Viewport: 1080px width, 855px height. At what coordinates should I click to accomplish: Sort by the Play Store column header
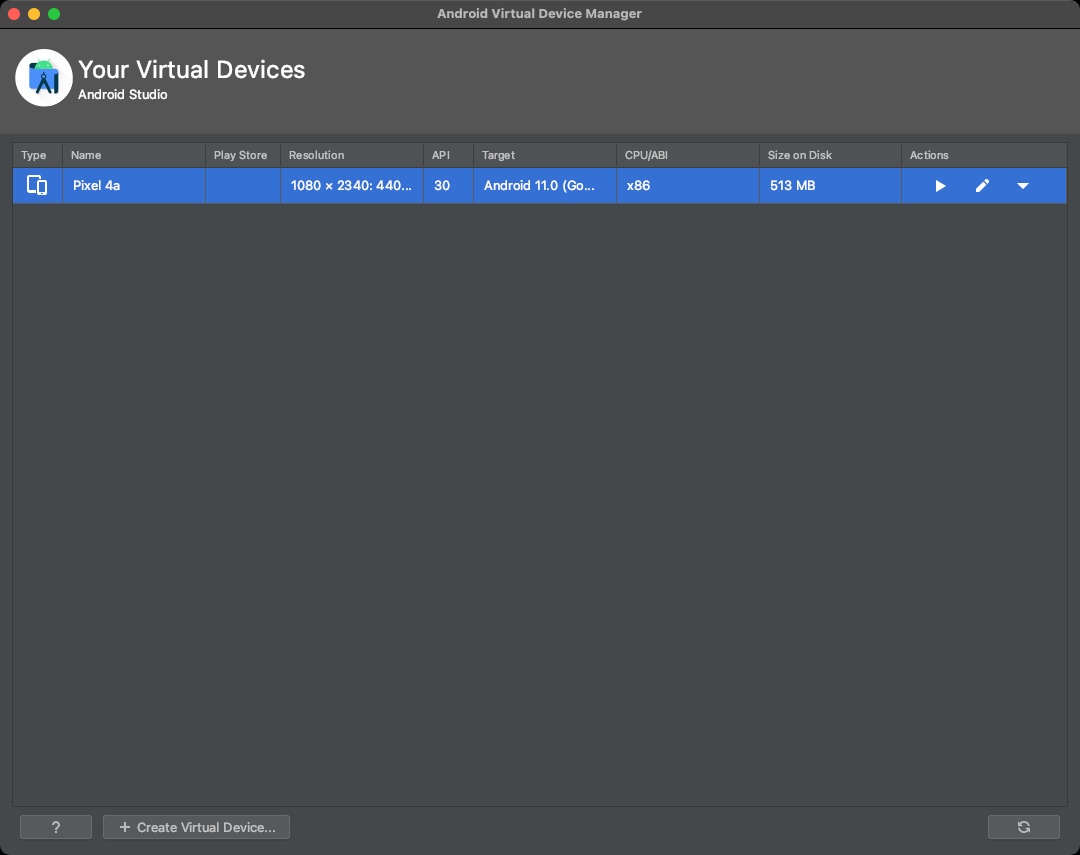tap(242, 155)
